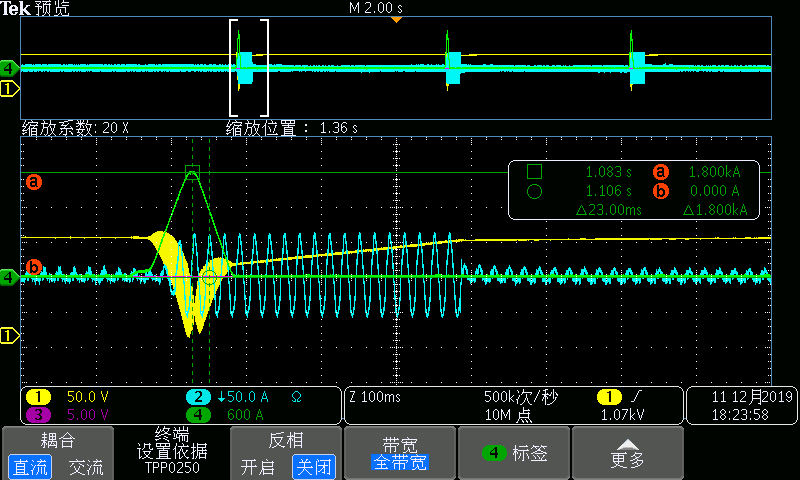800x480 pixels.
Task: Select cursor b marker on the waveform grid
Action: click(33, 267)
